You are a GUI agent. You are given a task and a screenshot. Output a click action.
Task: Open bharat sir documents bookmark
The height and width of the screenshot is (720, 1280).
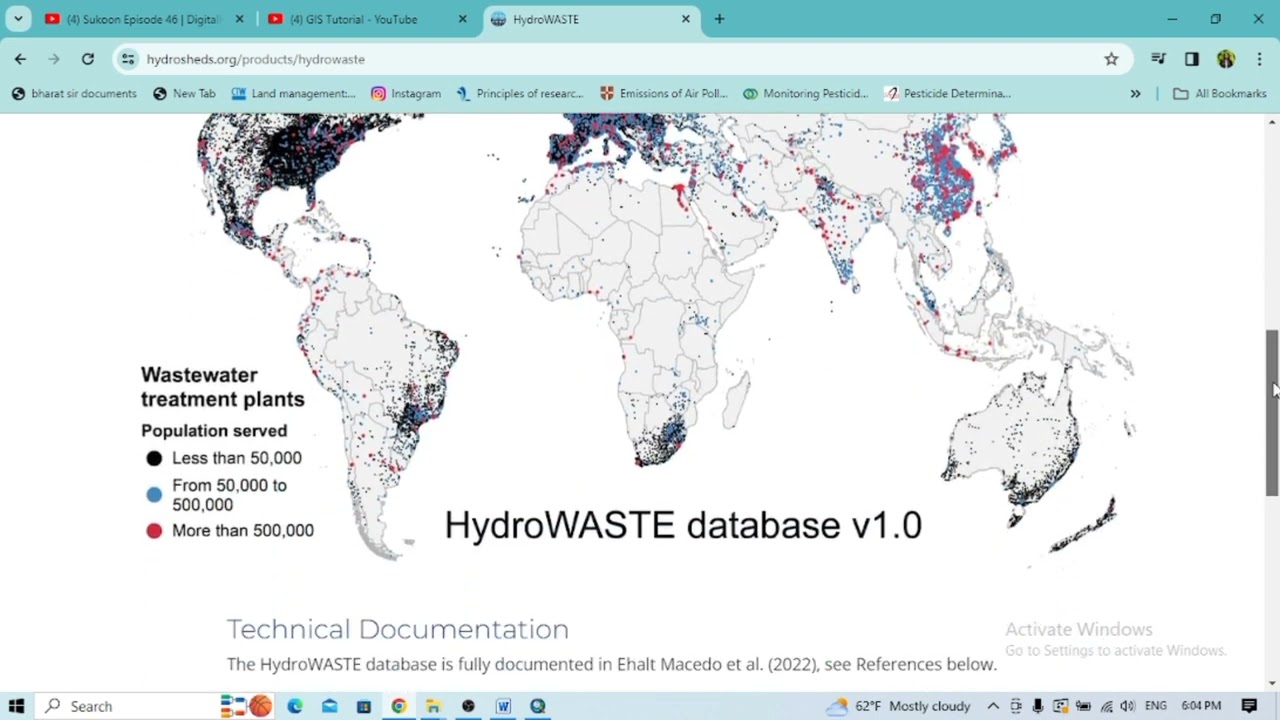74,93
